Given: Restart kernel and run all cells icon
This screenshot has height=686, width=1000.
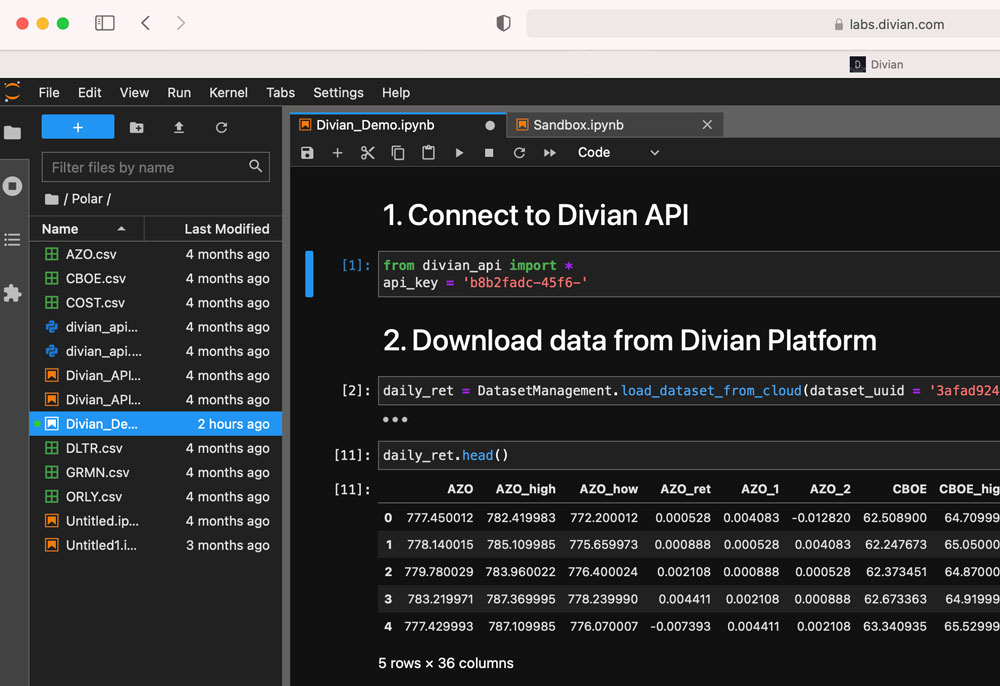Looking at the screenshot, I should point(550,152).
